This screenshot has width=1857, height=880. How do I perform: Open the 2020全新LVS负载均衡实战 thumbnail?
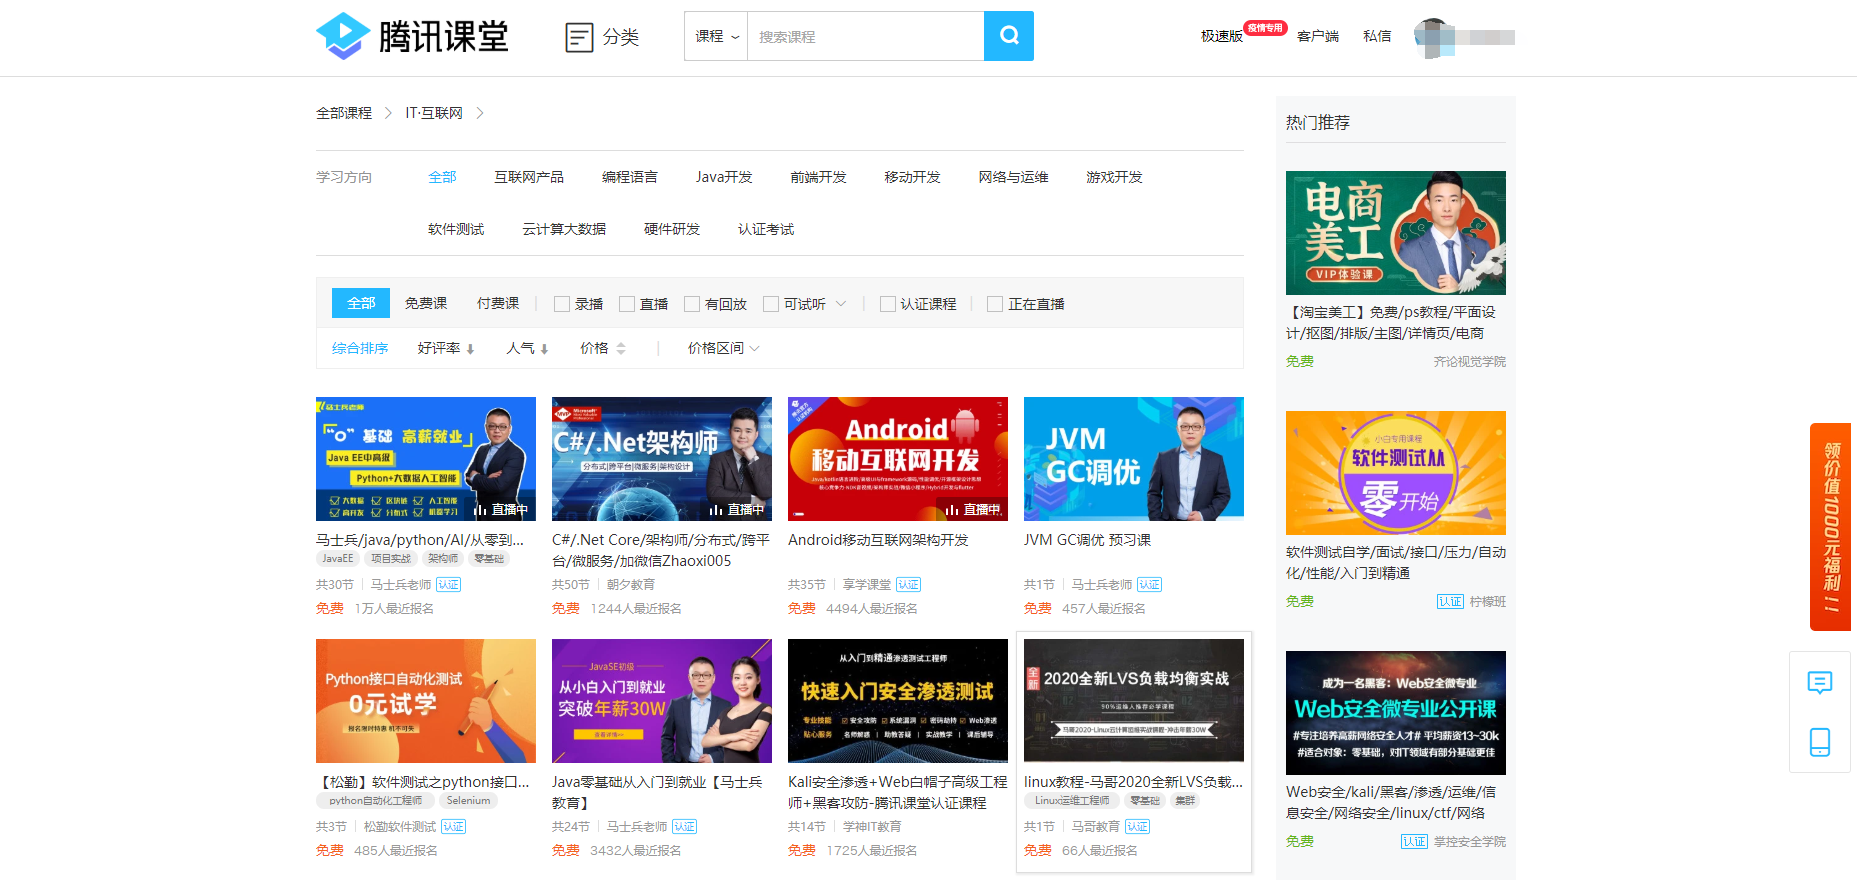tap(1134, 701)
